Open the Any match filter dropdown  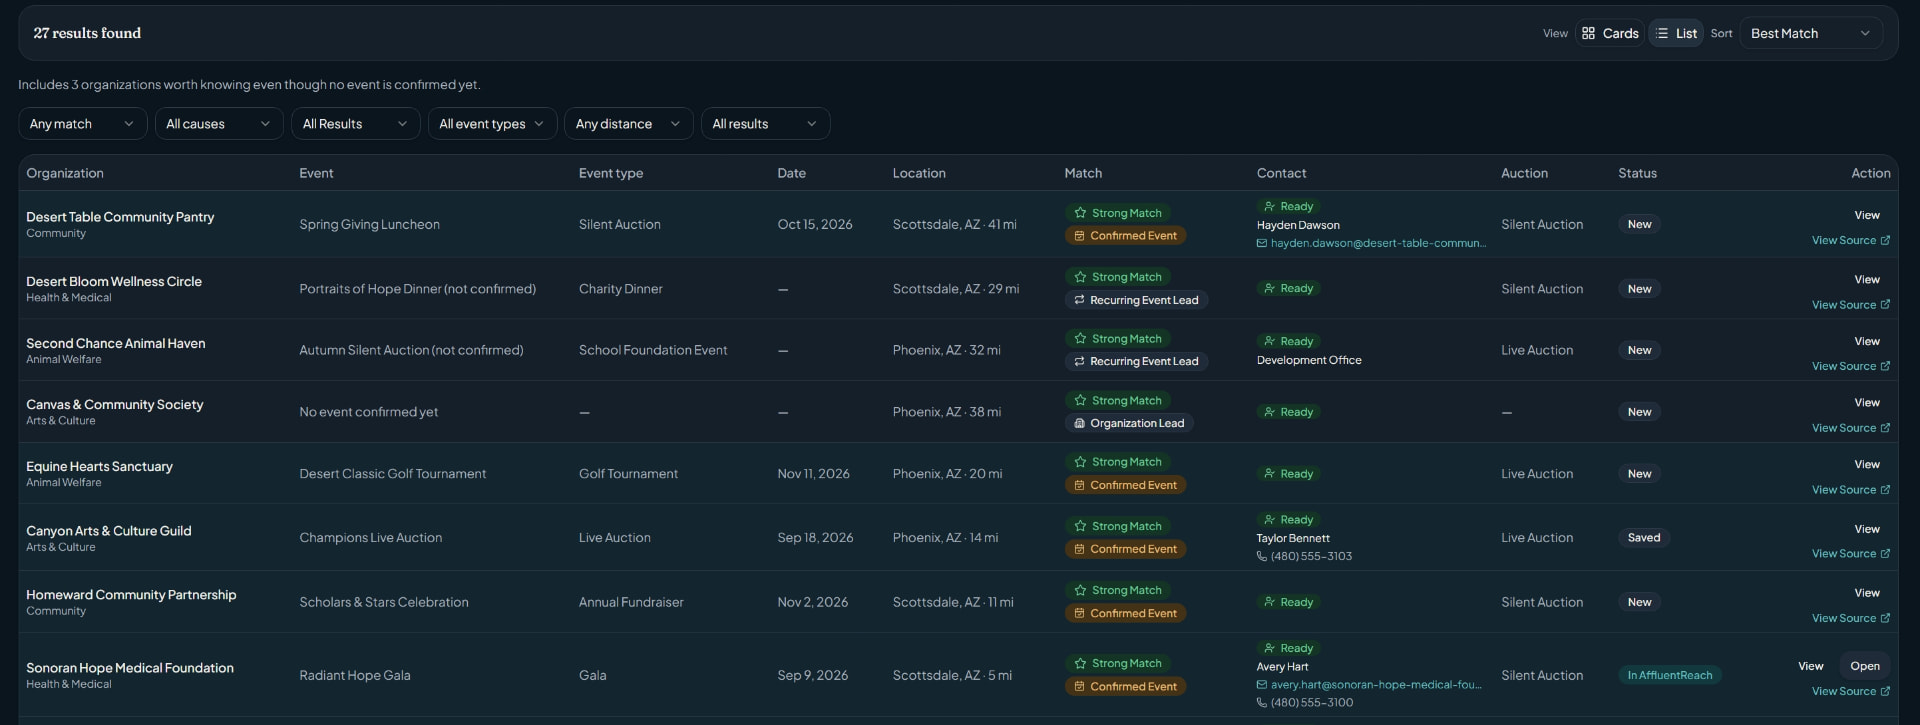[82, 124]
